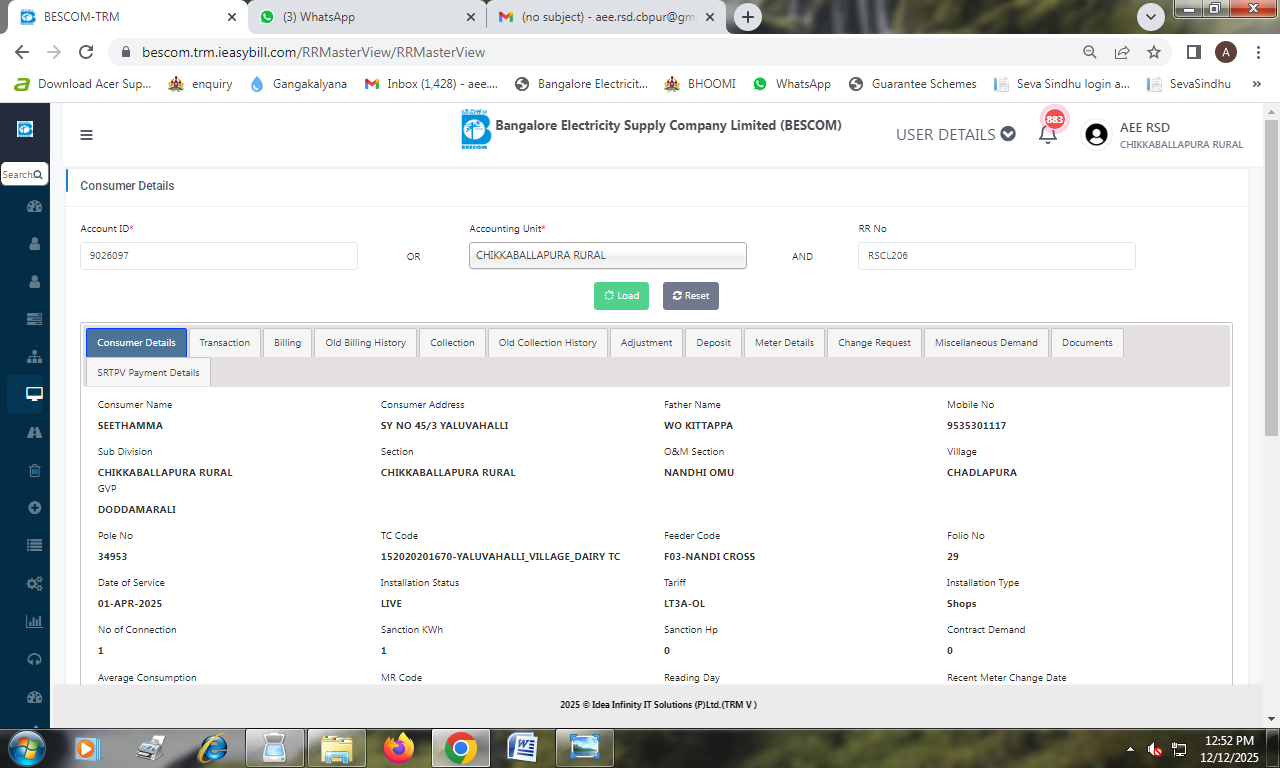This screenshot has height=768, width=1280.
Task: Click the RR No input field
Action: pyautogui.click(x=997, y=256)
